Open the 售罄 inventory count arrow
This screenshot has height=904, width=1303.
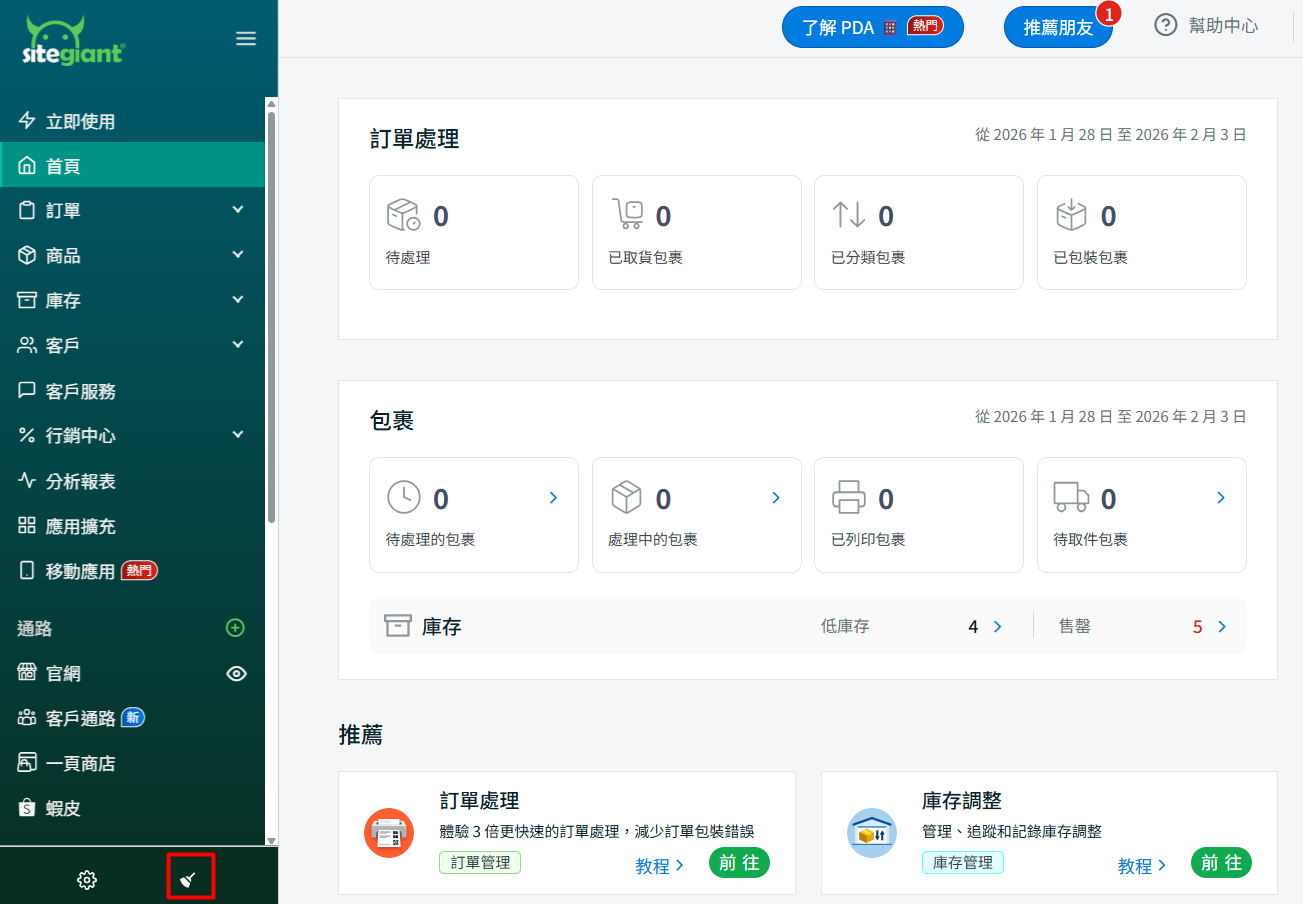(1221, 627)
